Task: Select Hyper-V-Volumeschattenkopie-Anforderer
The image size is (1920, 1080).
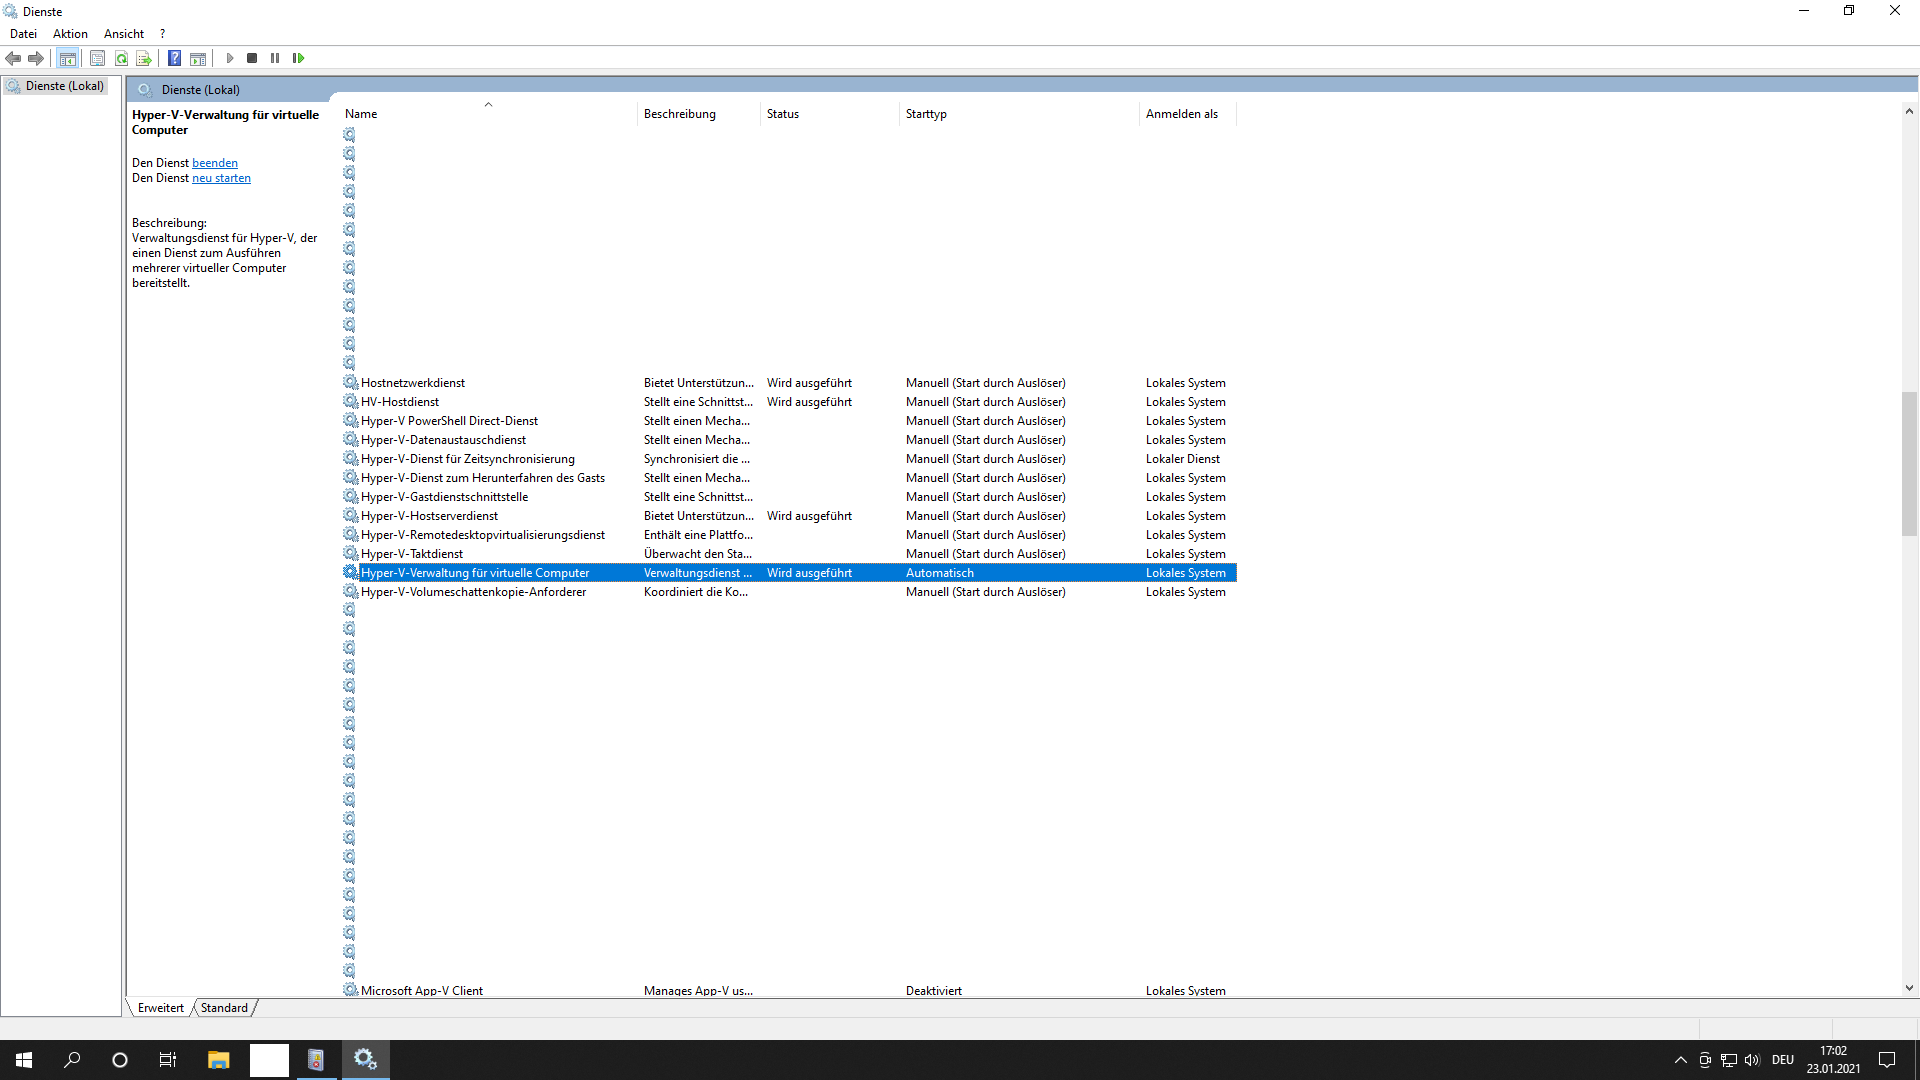Action: tap(789, 591)
